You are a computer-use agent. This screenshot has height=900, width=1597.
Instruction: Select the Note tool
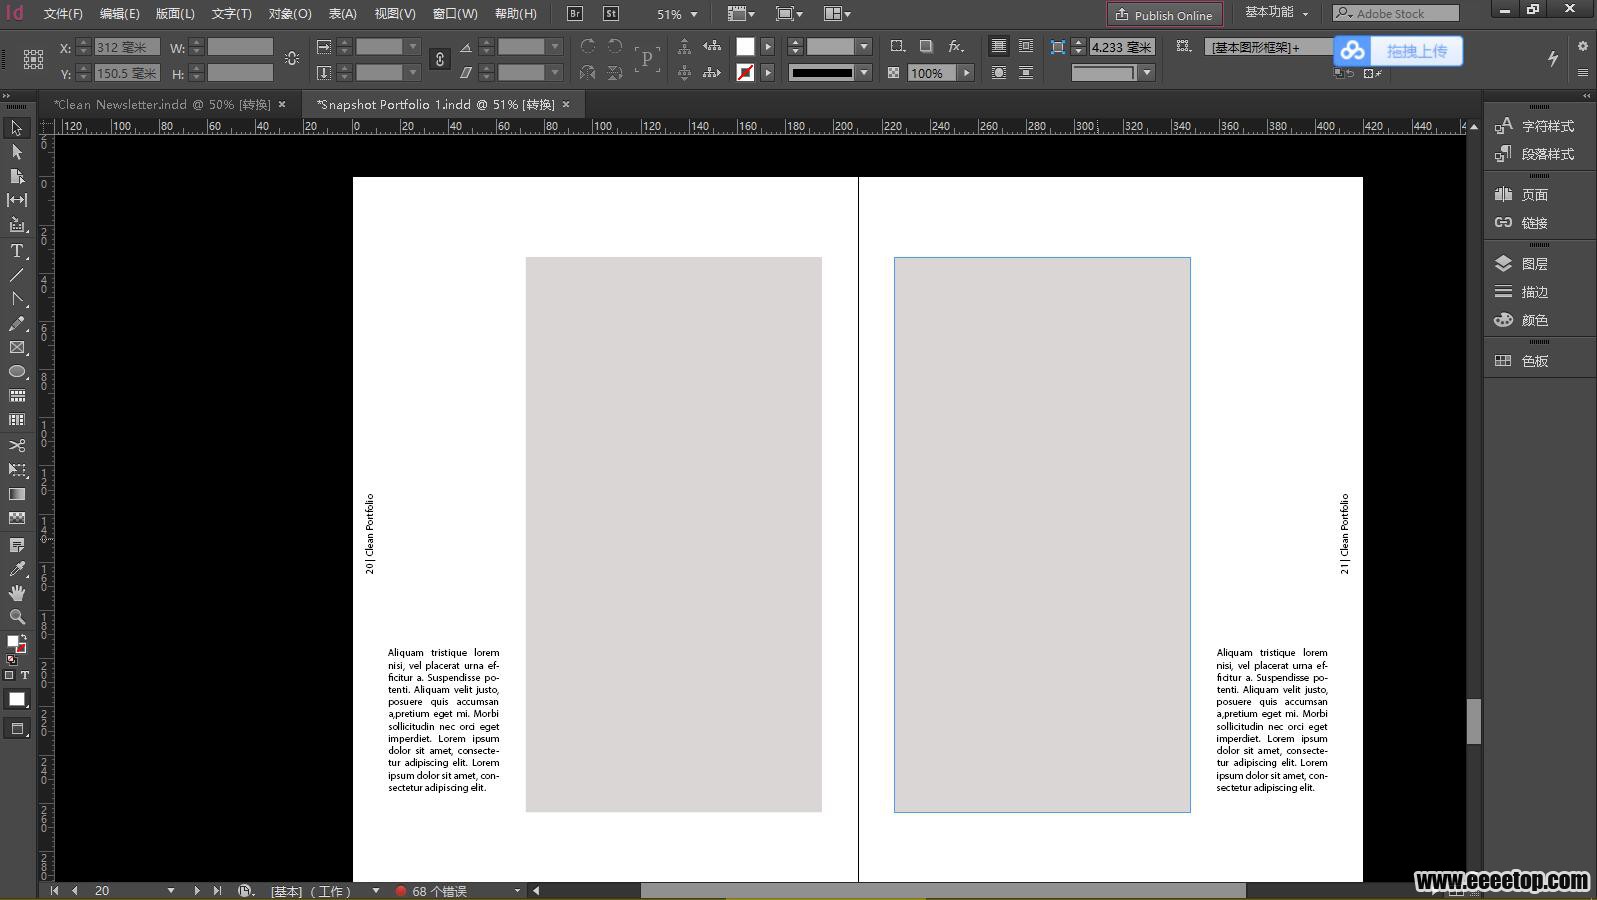[17, 545]
